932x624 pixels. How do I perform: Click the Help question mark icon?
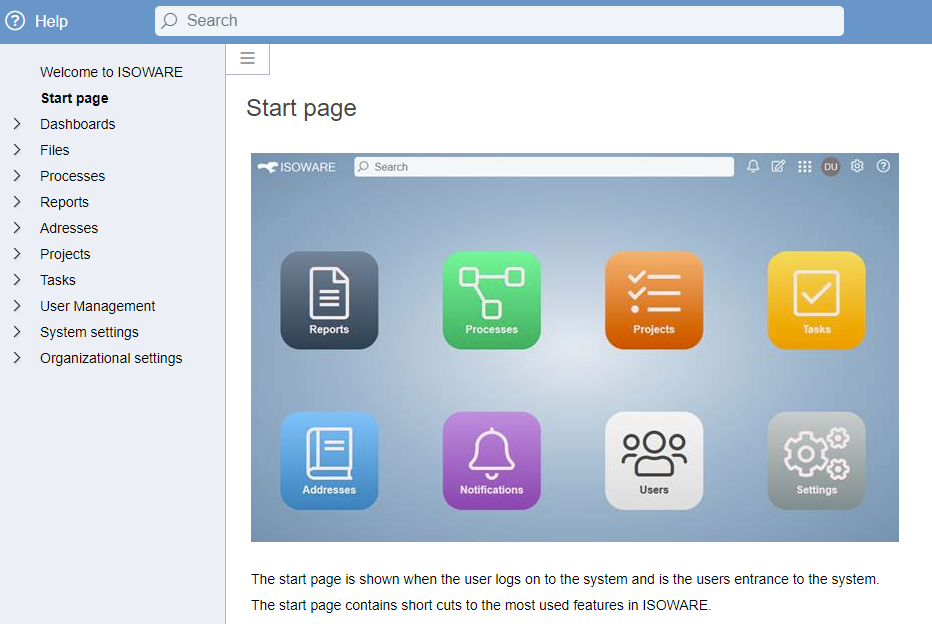[15, 21]
